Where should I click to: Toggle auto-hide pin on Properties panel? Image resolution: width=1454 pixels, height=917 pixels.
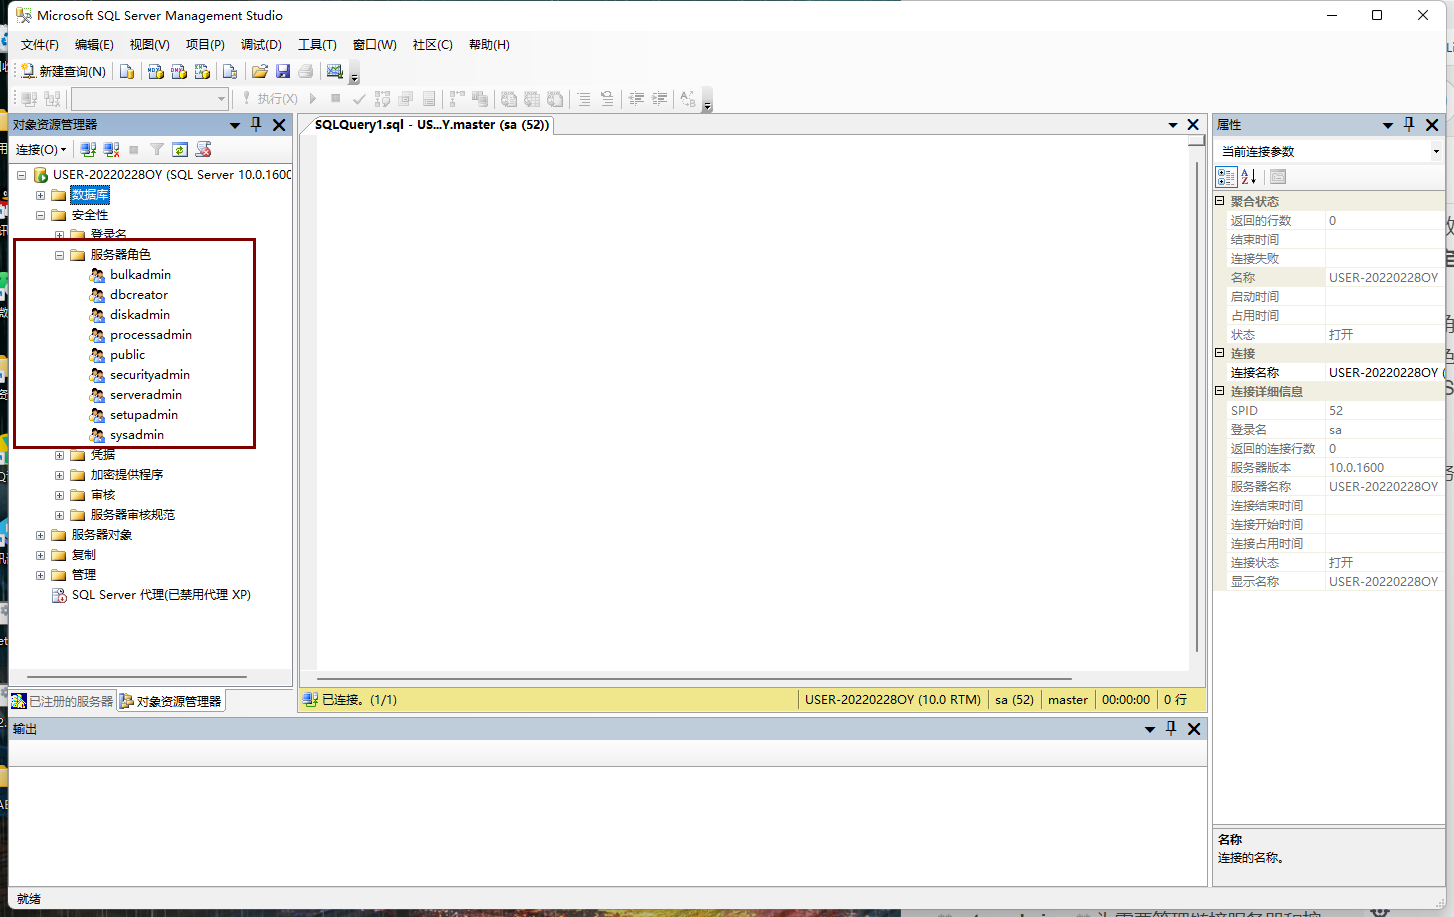point(1409,124)
